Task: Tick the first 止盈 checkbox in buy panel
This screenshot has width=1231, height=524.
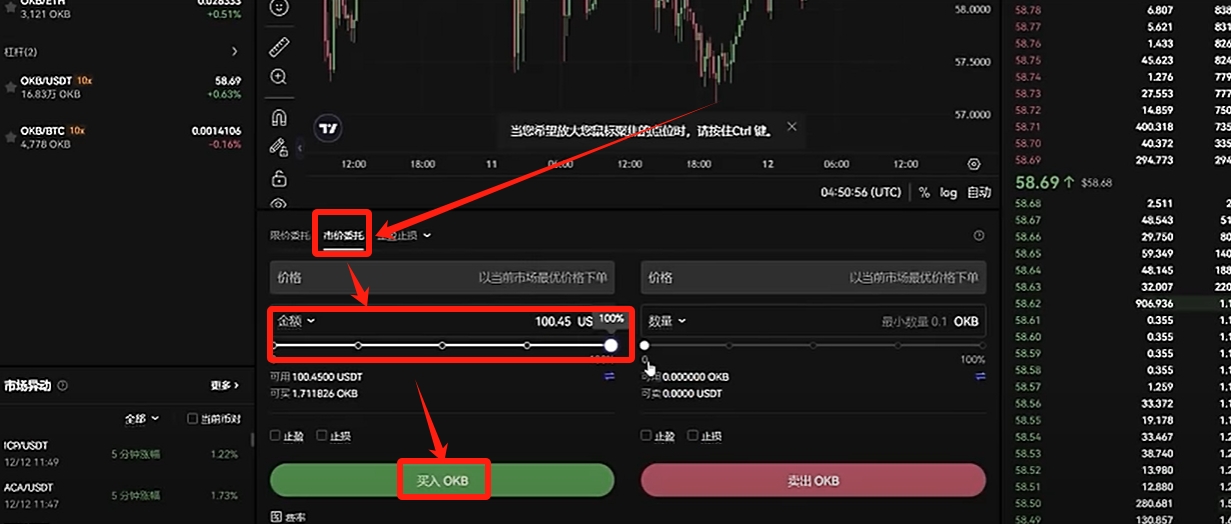Action: (275, 436)
